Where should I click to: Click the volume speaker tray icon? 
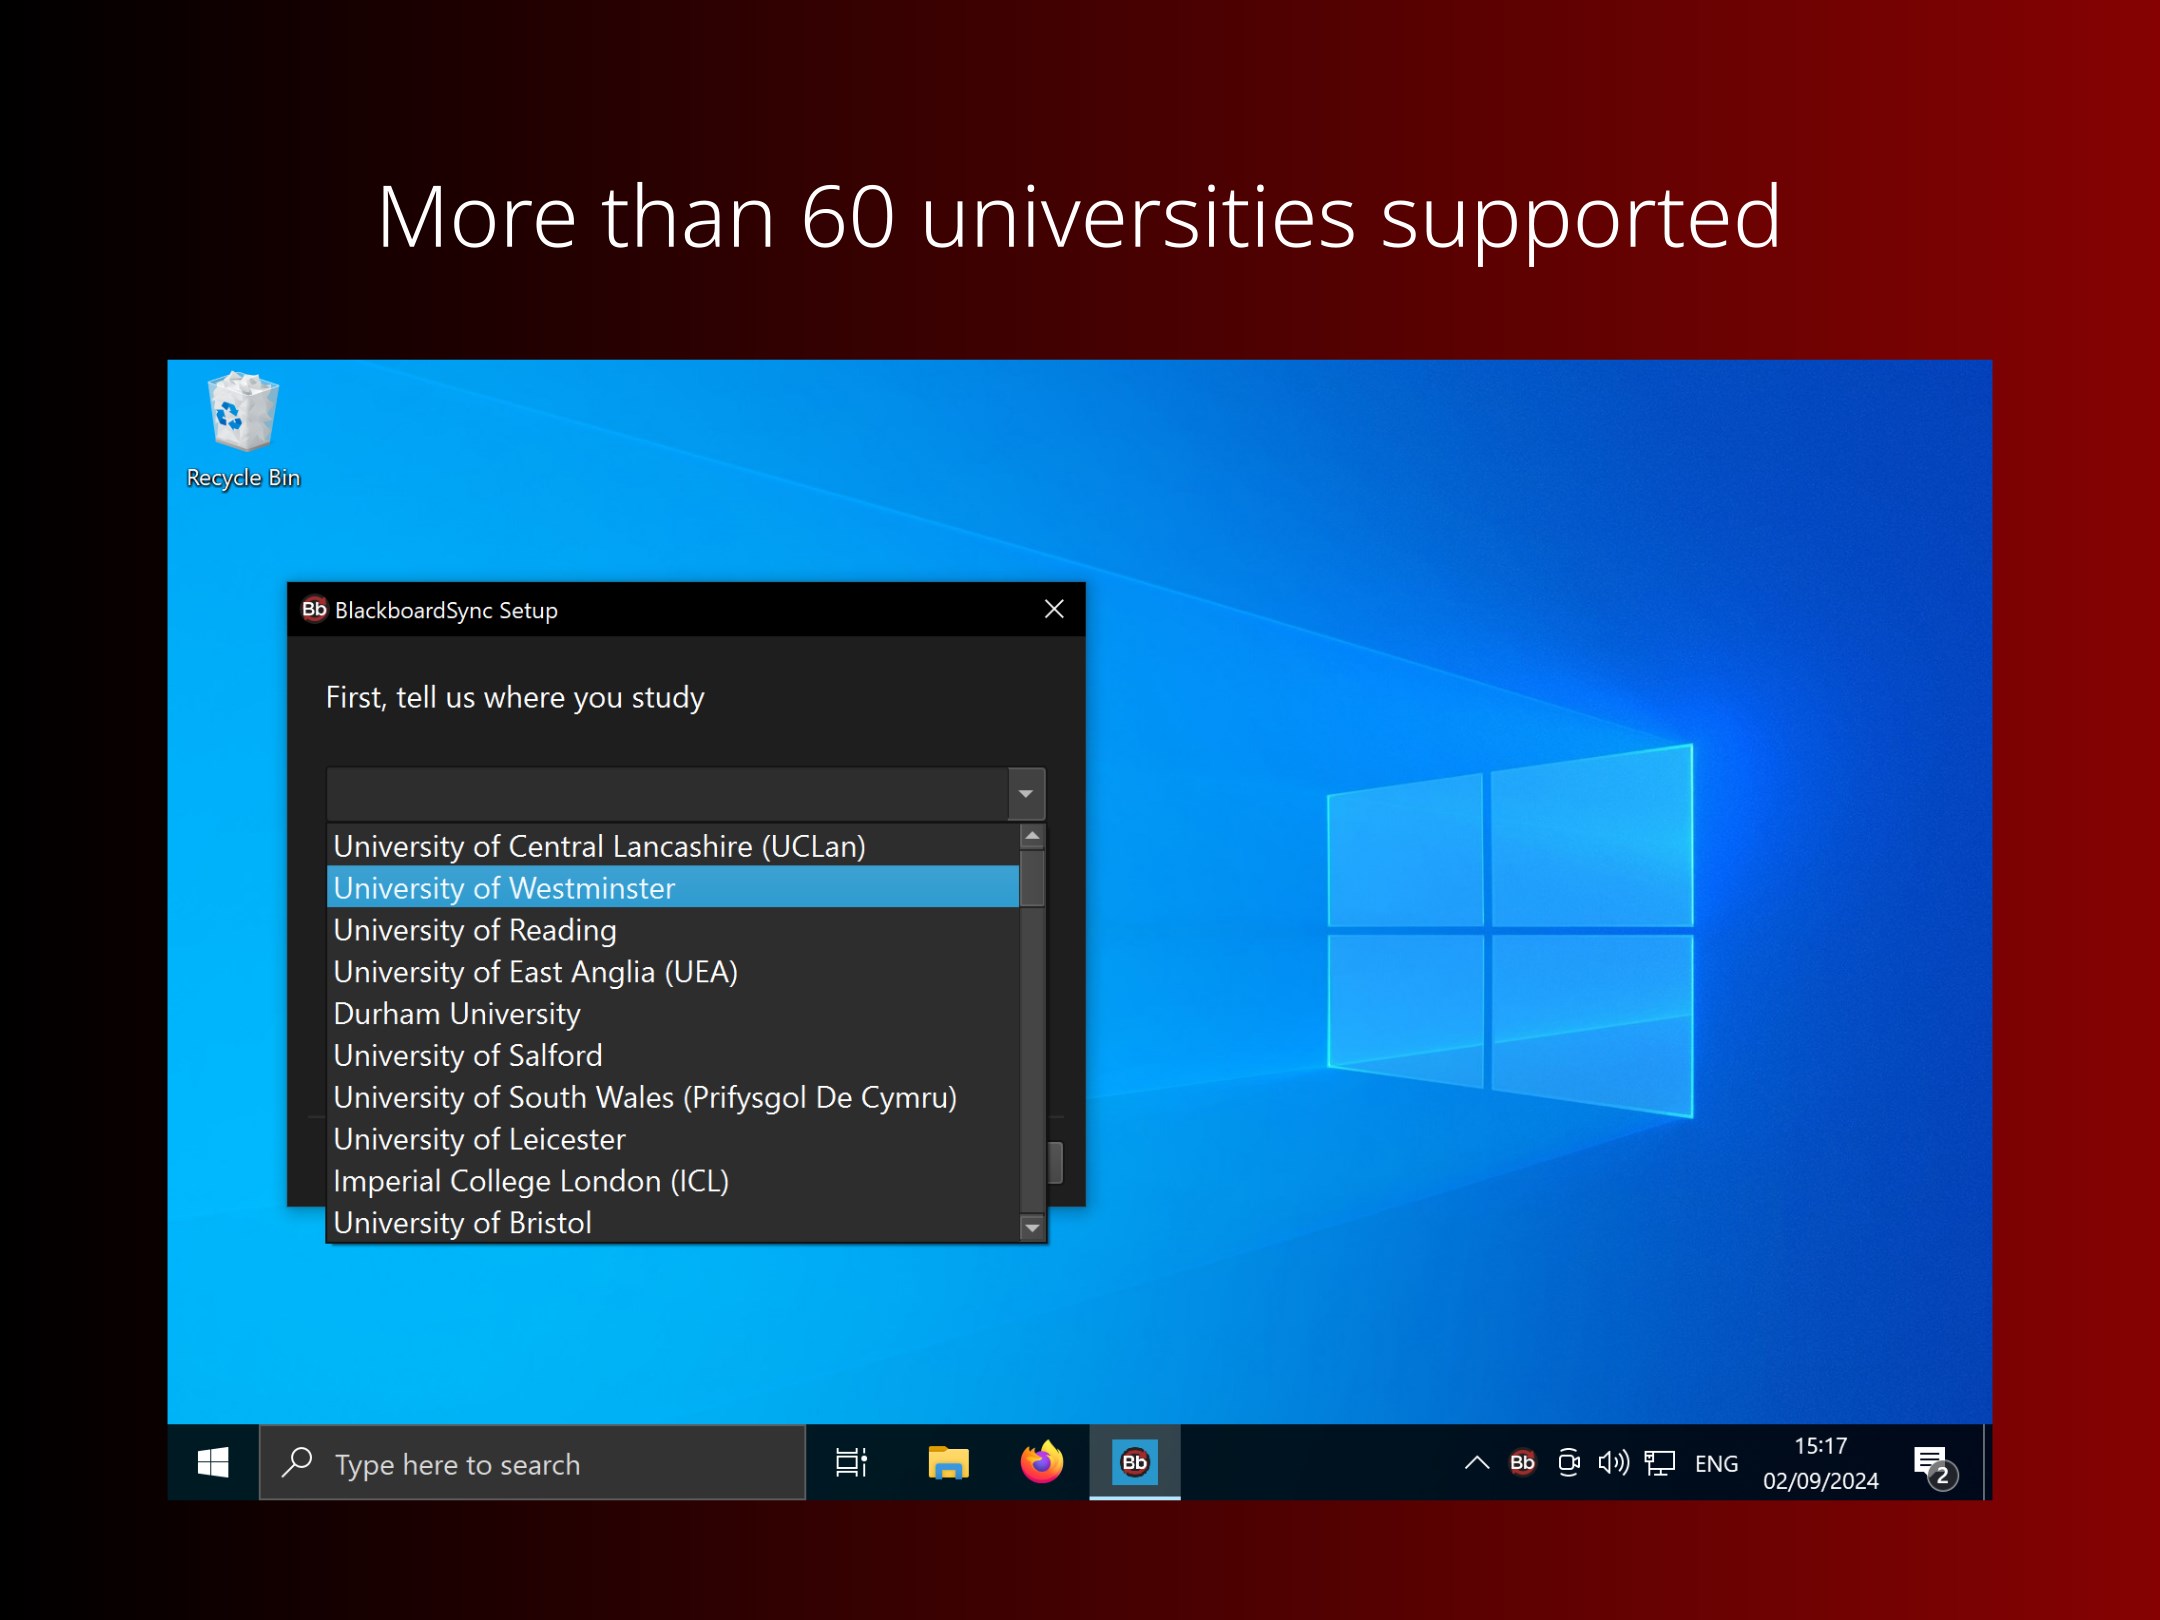tap(1613, 1463)
